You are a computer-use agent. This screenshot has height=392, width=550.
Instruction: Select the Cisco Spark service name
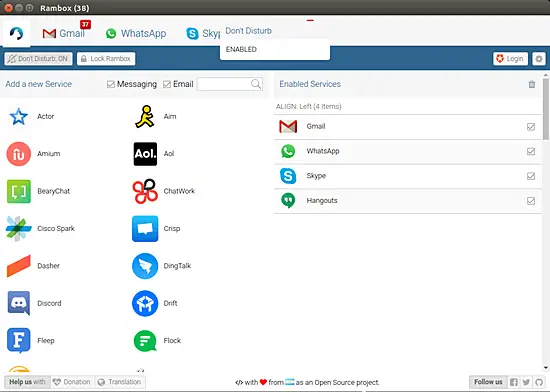(x=56, y=229)
